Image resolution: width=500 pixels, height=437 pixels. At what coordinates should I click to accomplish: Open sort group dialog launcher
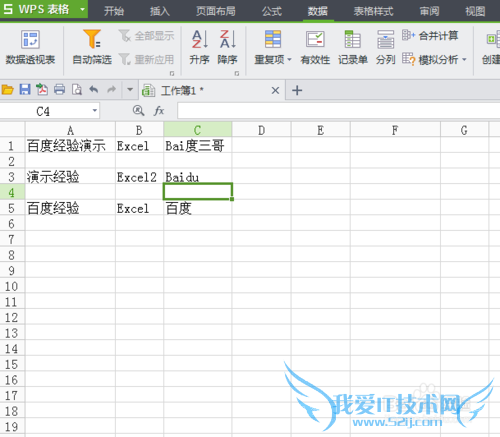point(237,73)
